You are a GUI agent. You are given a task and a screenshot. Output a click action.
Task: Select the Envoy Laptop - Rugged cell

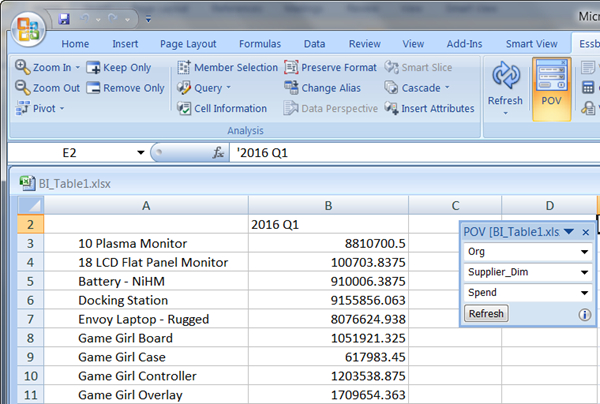coord(146,319)
